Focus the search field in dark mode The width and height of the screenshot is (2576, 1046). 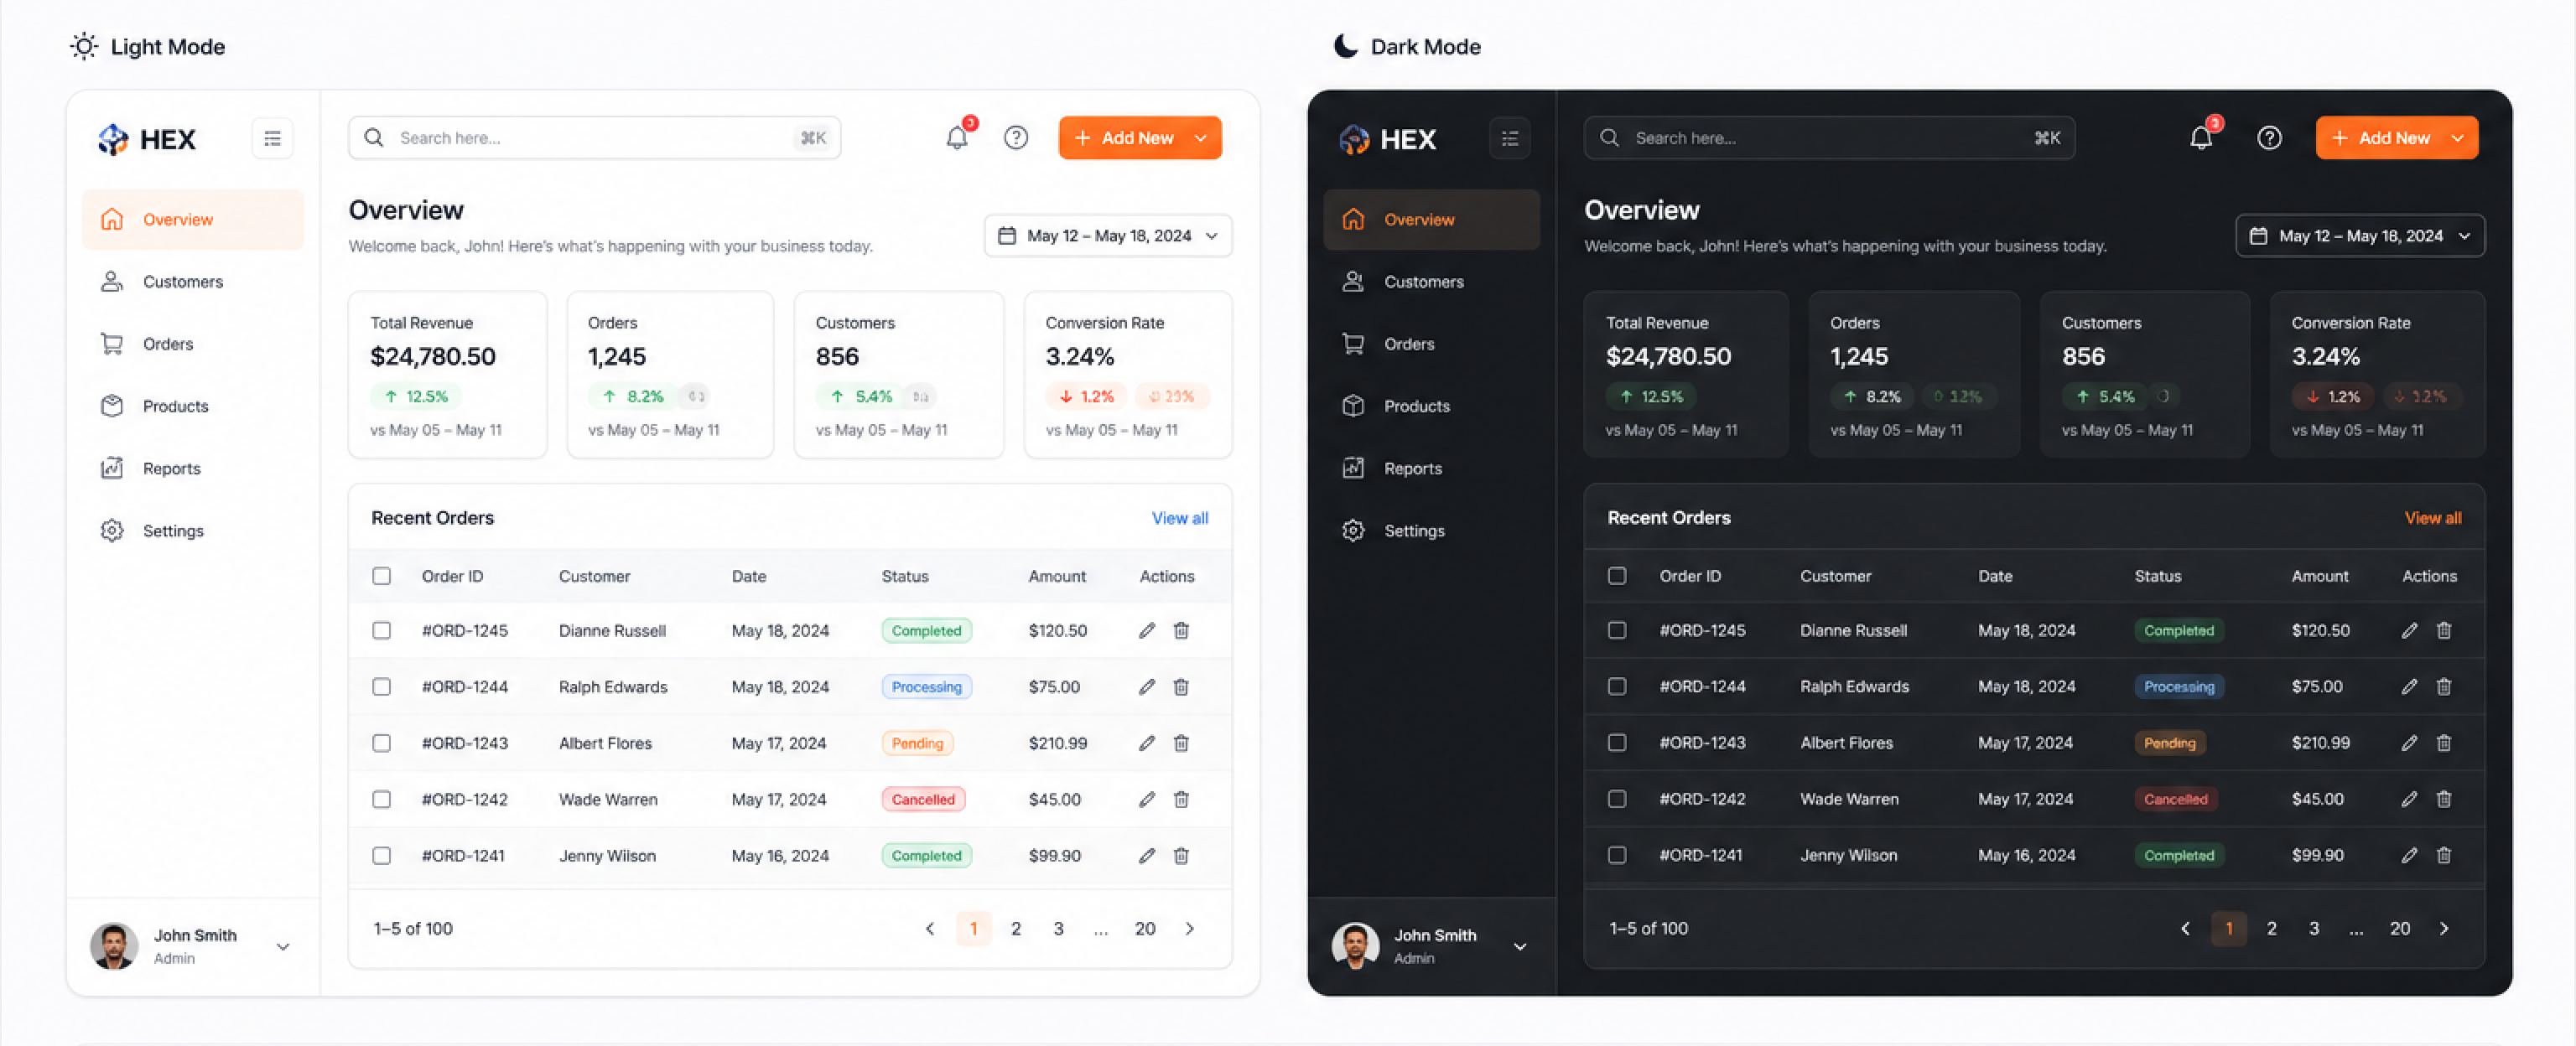coord(1829,138)
